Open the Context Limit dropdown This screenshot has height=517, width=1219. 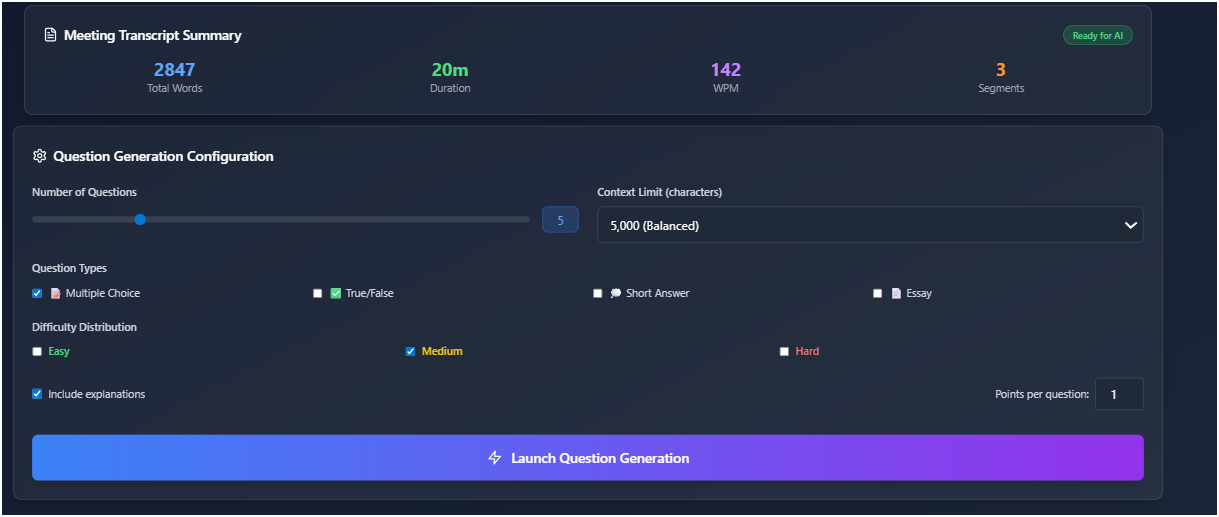869,225
